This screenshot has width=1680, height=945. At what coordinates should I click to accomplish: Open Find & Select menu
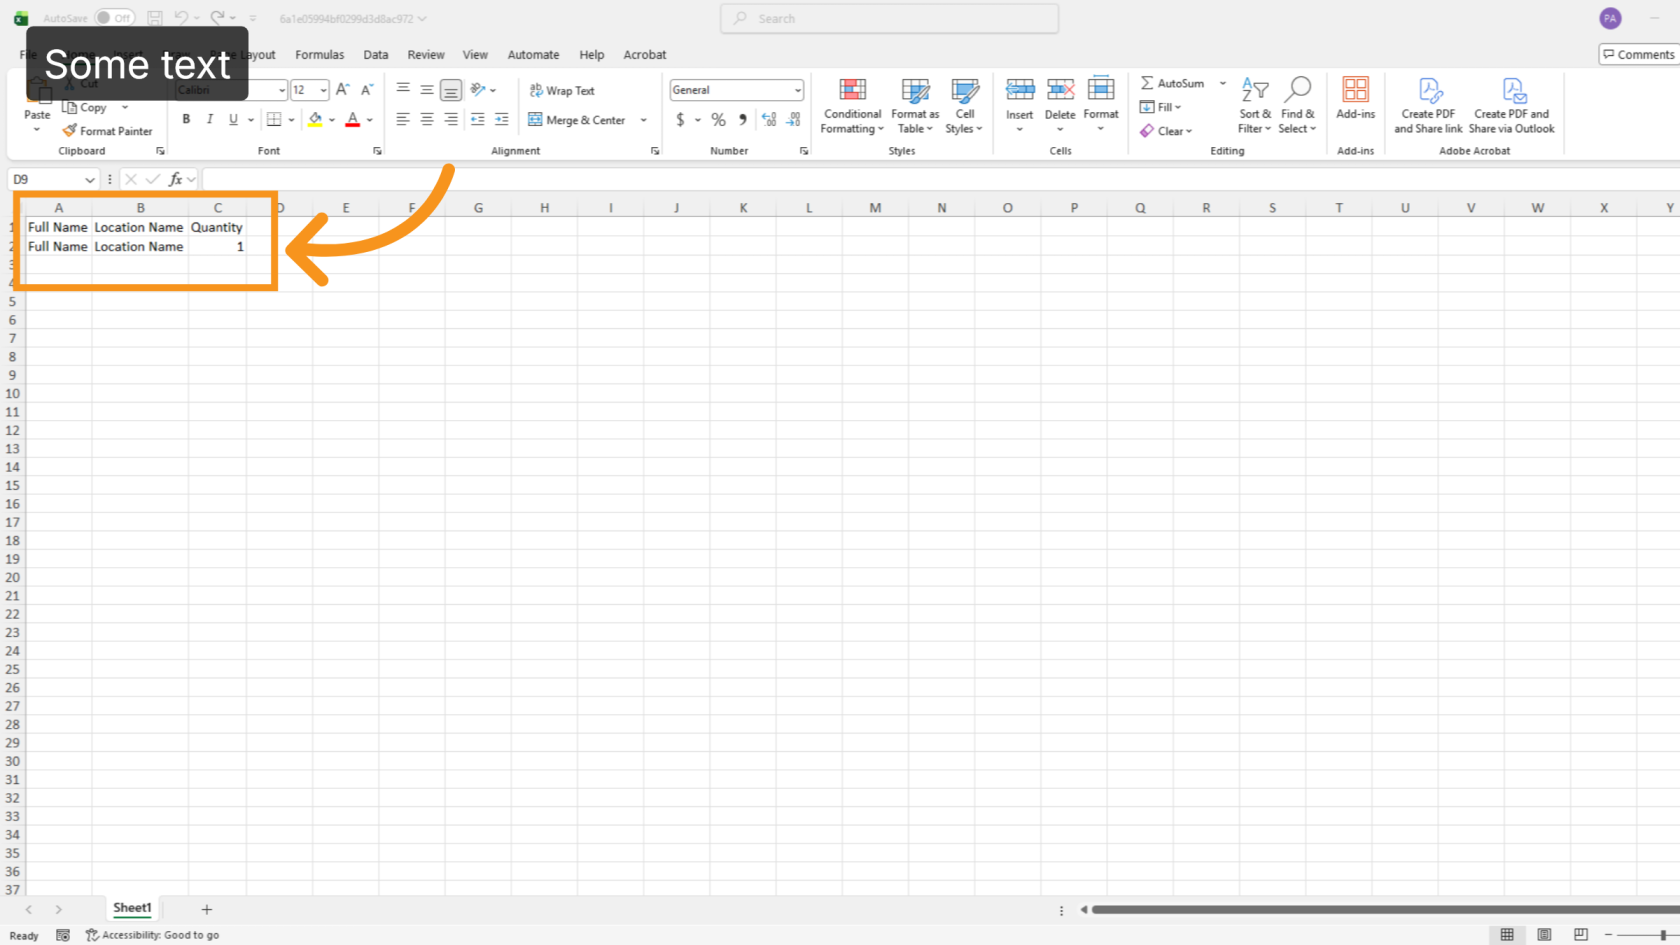(1297, 106)
